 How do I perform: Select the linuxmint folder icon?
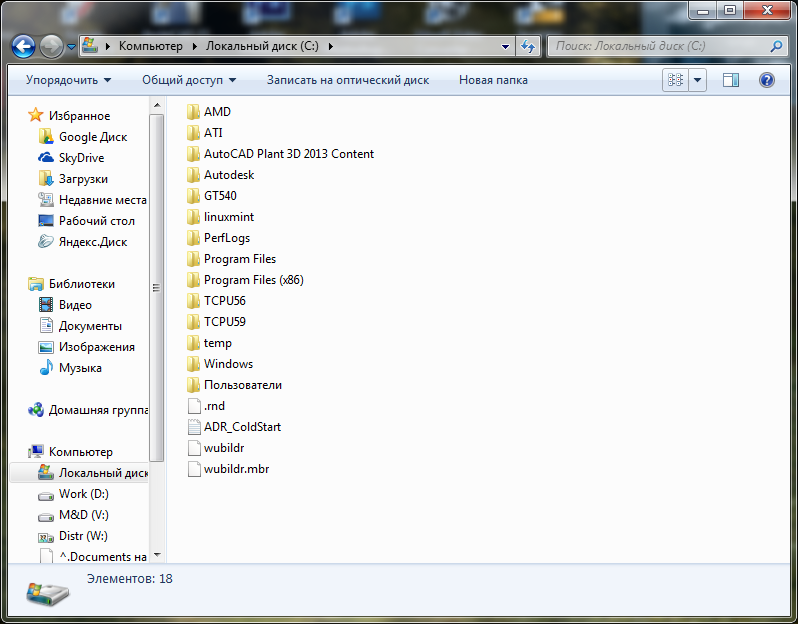click(193, 217)
